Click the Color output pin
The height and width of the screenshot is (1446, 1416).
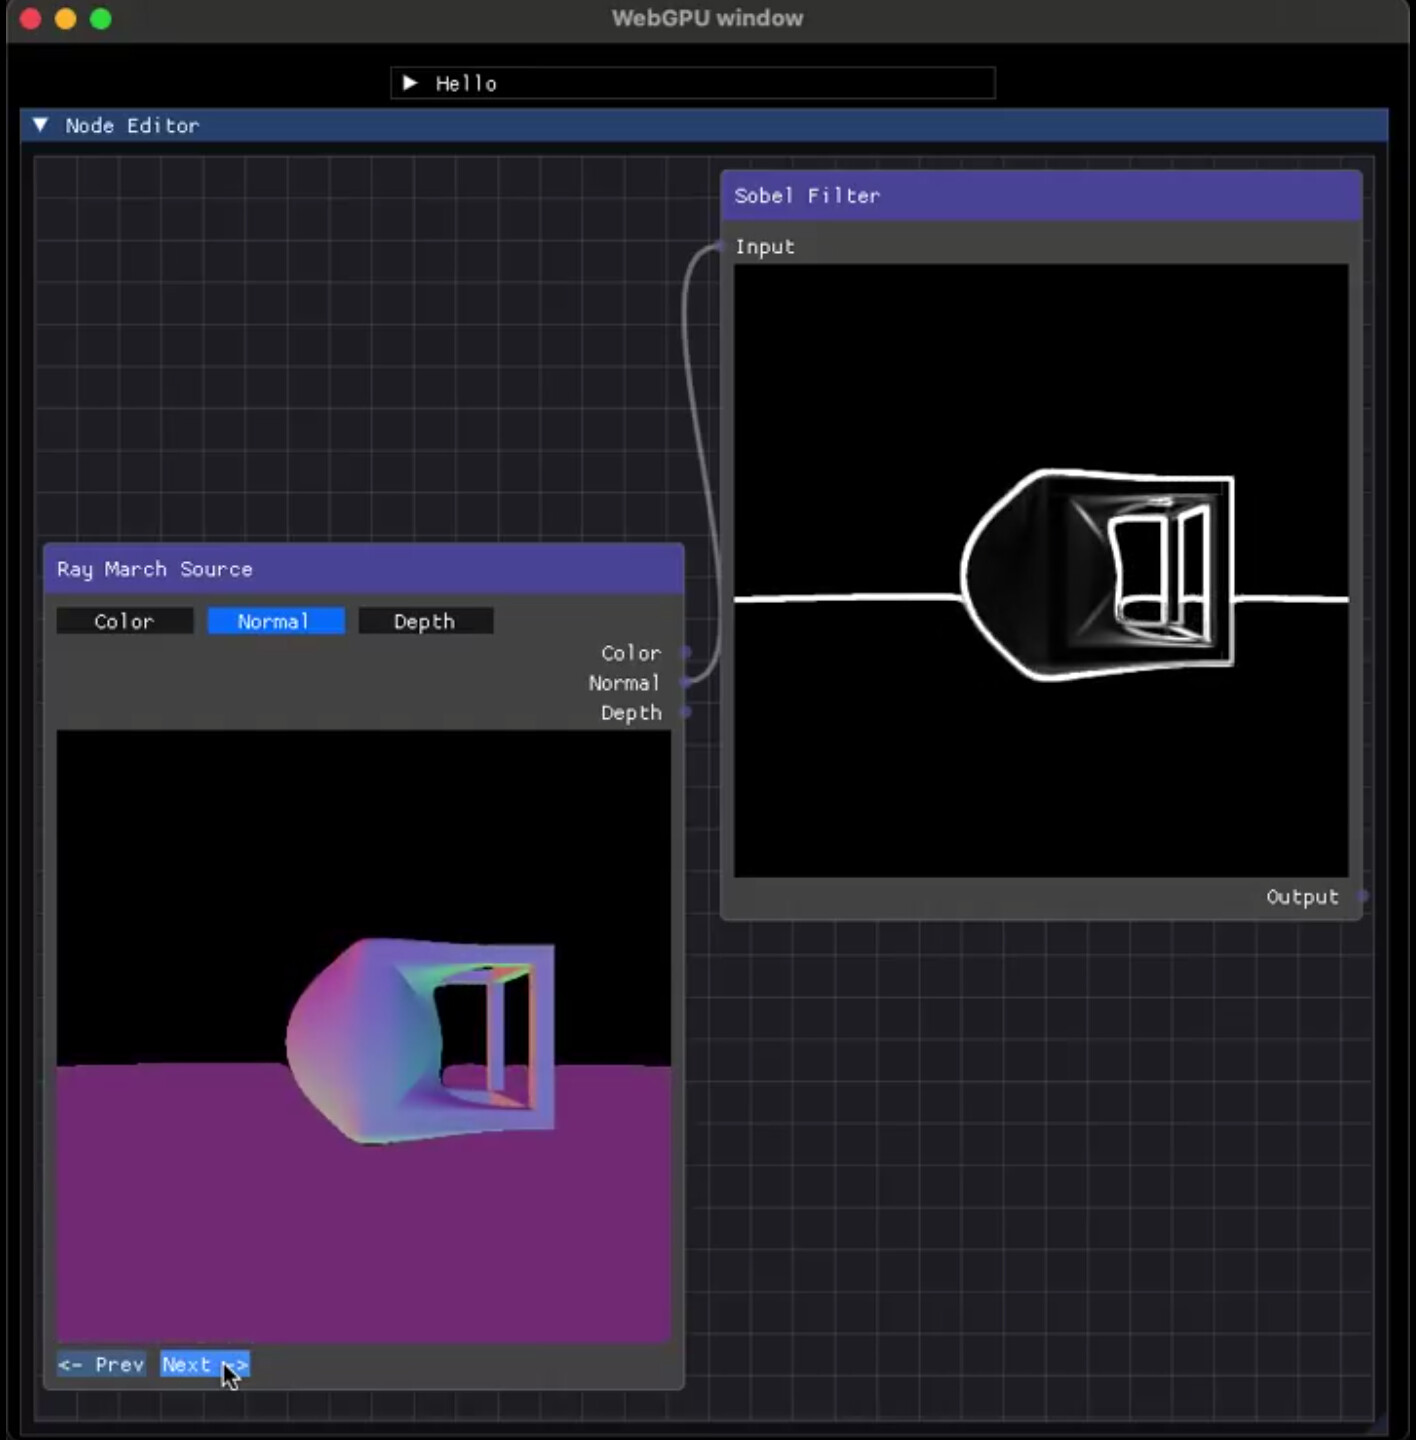[x=685, y=652]
